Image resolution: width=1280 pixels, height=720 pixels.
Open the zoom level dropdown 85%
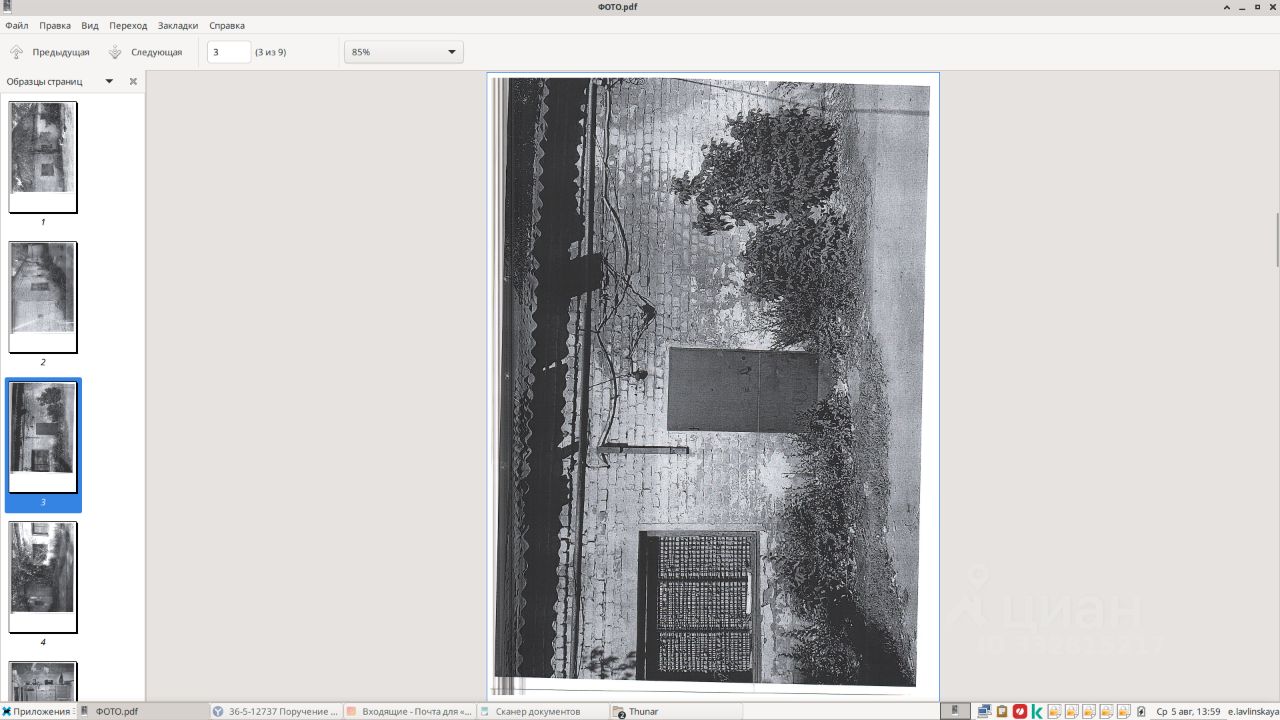404,52
